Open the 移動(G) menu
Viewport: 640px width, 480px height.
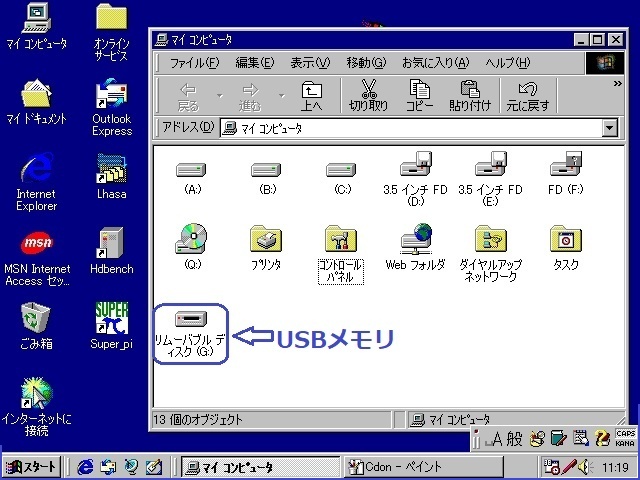pyautogui.click(x=366, y=63)
